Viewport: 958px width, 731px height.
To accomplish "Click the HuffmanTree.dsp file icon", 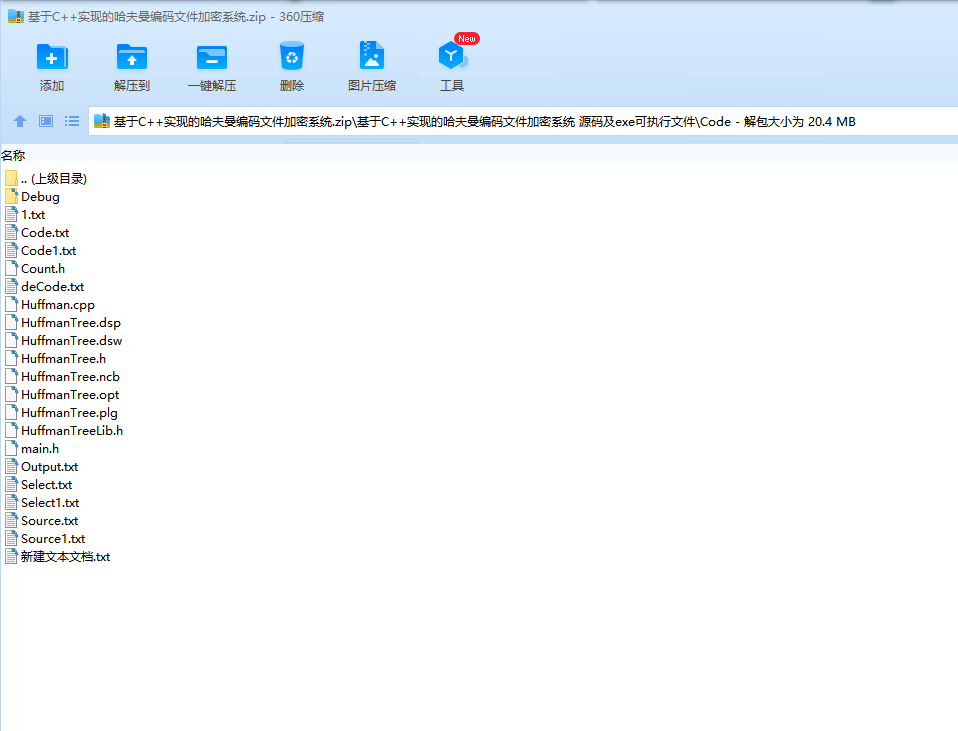I will (11, 322).
